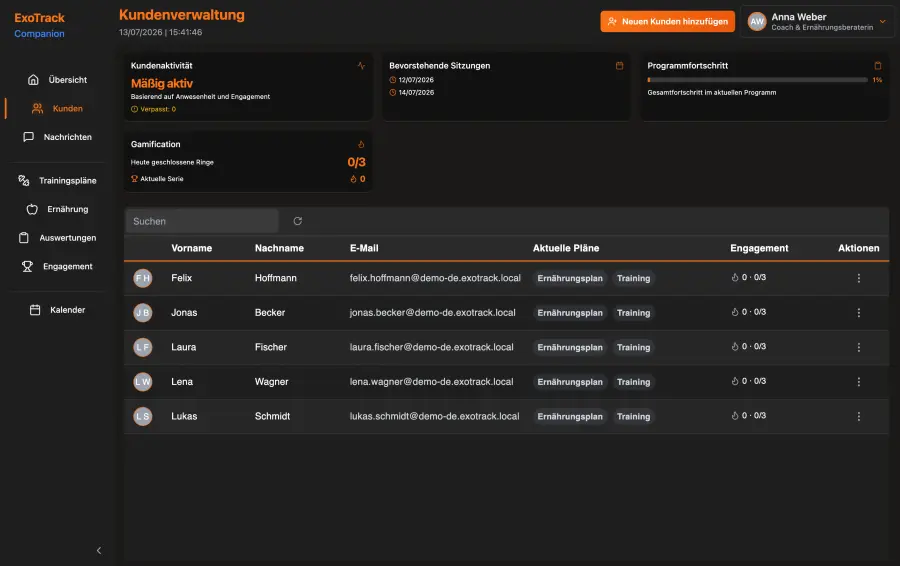Click Laura Fischer's LF avatar

pyautogui.click(x=143, y=347)
